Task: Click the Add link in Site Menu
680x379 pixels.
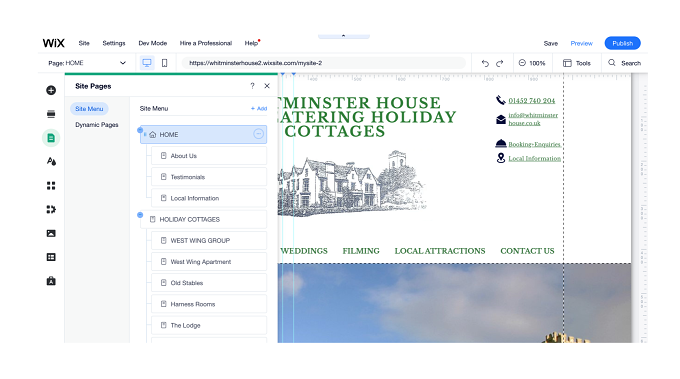Action: pos(259,108)
